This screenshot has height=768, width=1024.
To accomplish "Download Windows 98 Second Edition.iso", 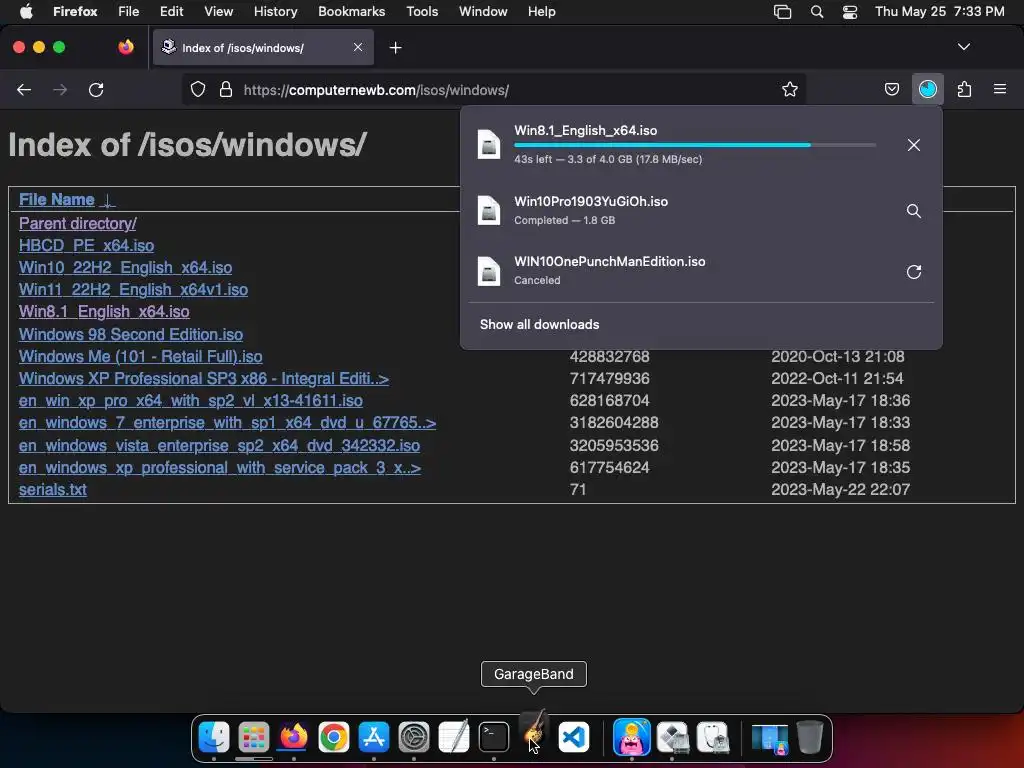I will [x=131, y=334].
